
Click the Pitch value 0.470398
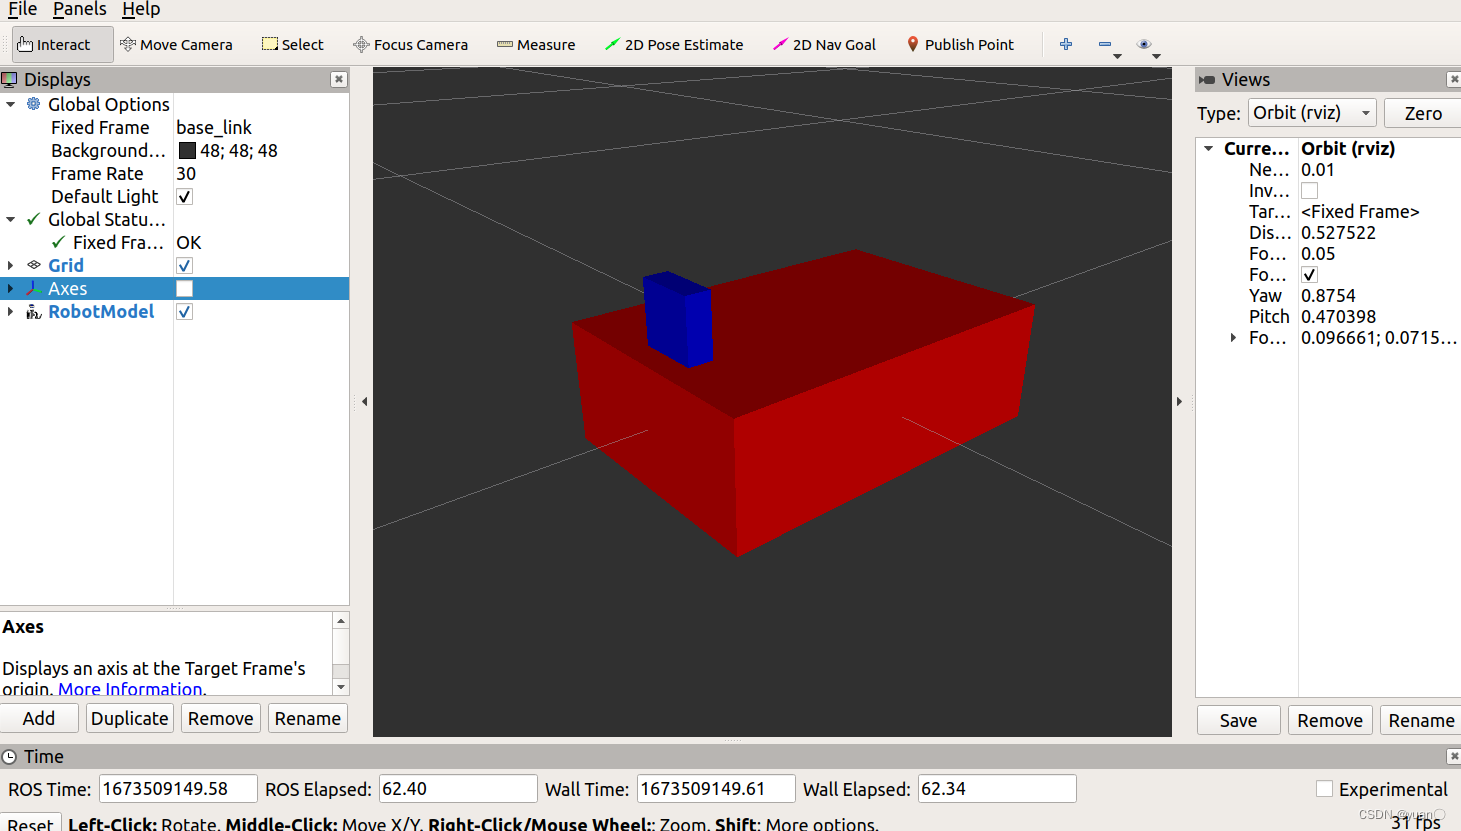[1338, 316]
